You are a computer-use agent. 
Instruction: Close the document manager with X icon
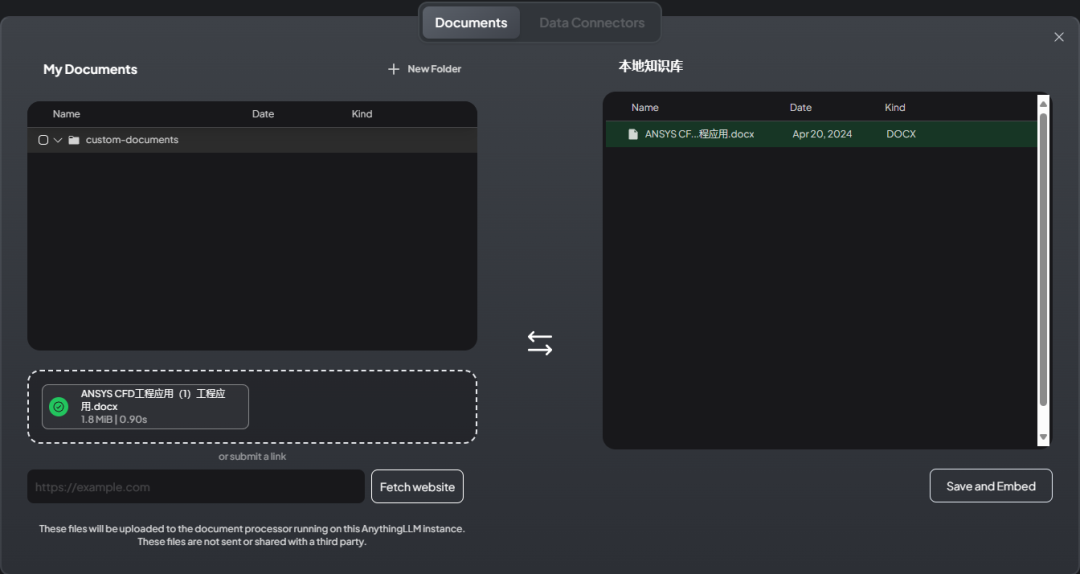pos(1059,37)
